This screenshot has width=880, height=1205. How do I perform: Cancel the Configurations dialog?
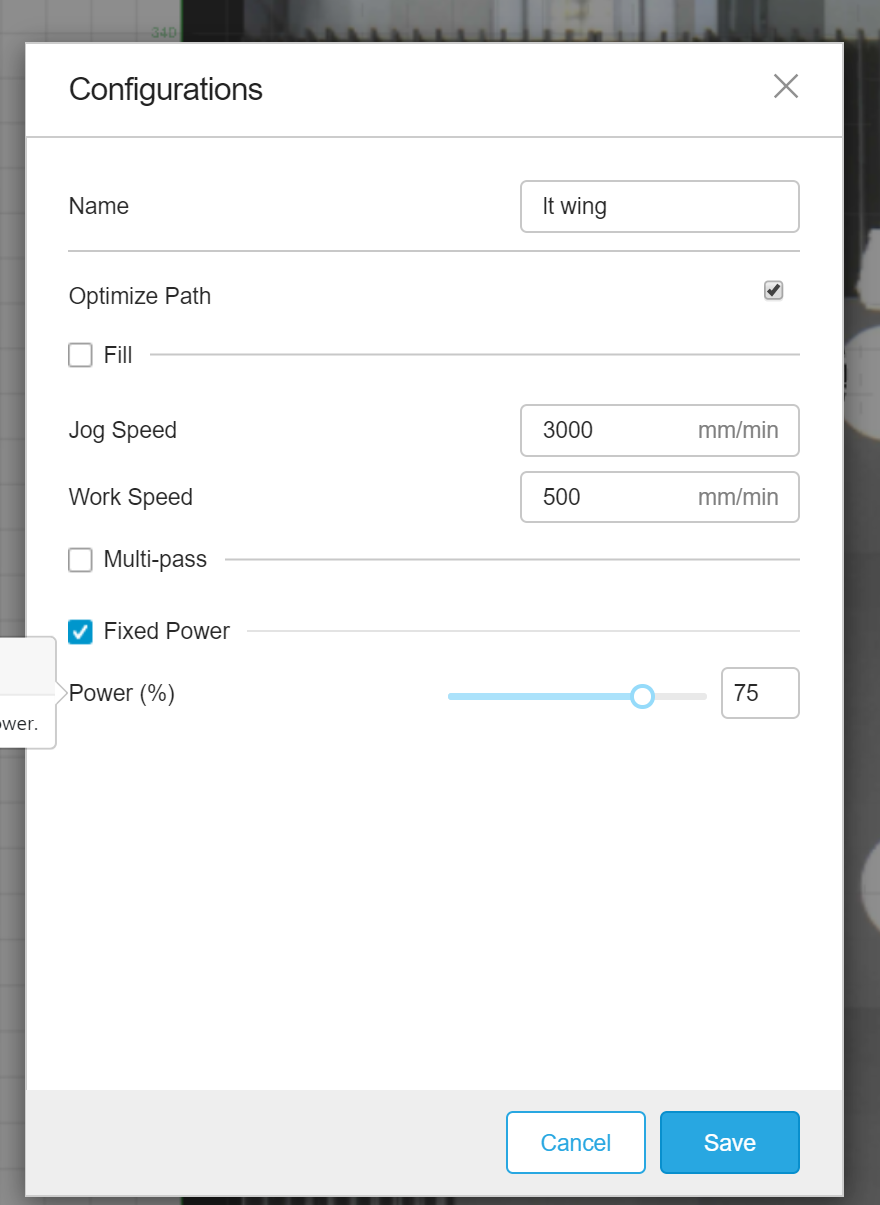(x=575, y=1142)
